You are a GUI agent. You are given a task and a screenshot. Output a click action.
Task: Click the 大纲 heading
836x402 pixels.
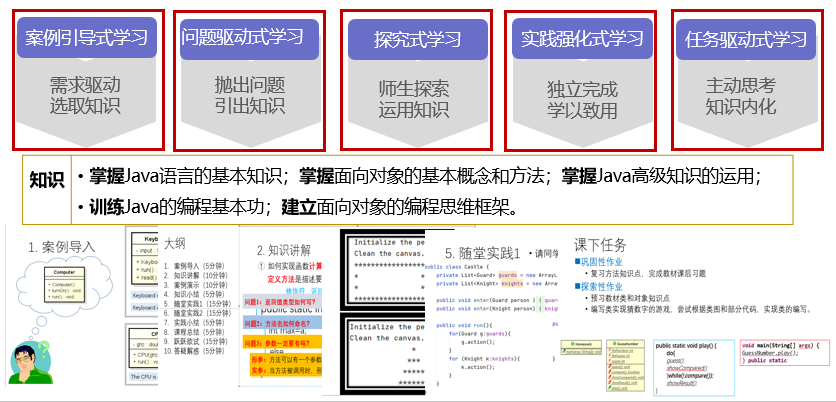tap(174, 244)
